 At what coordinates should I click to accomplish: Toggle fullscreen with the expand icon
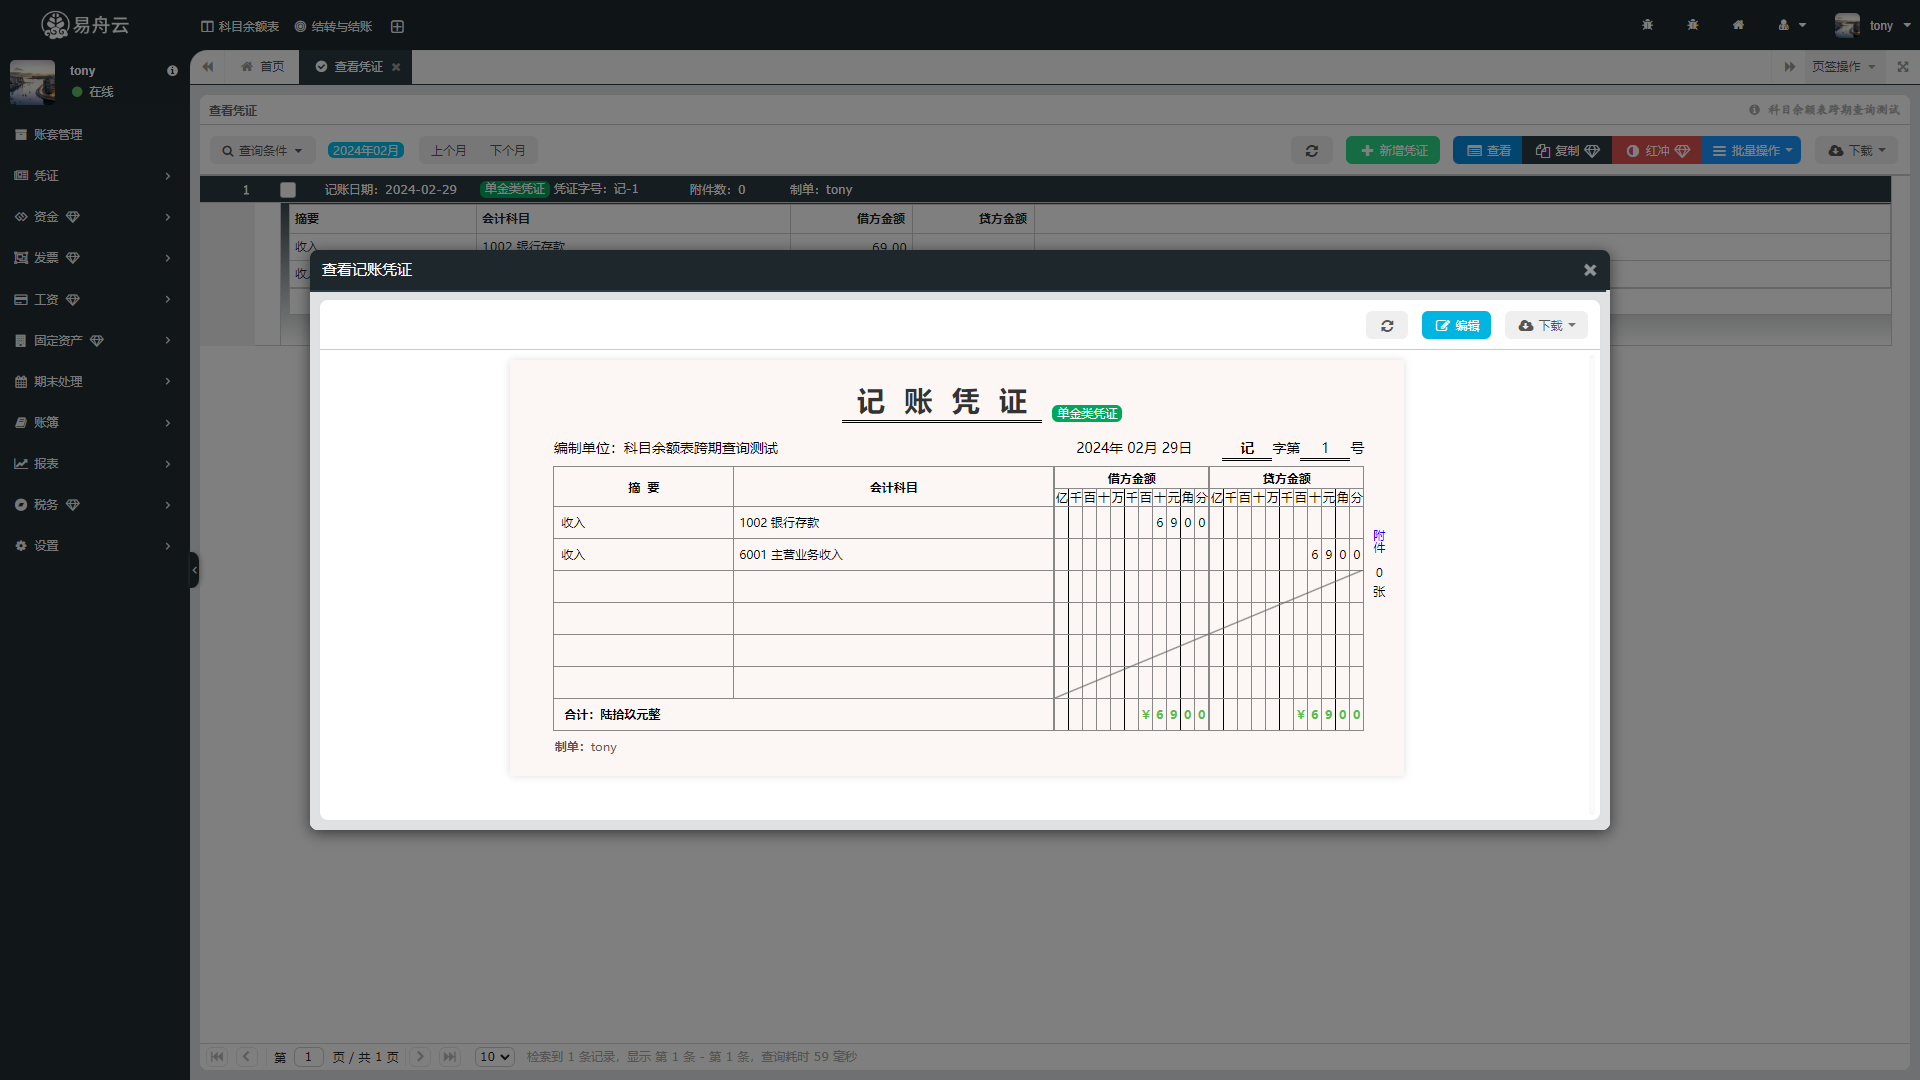tap(1903, 67)
